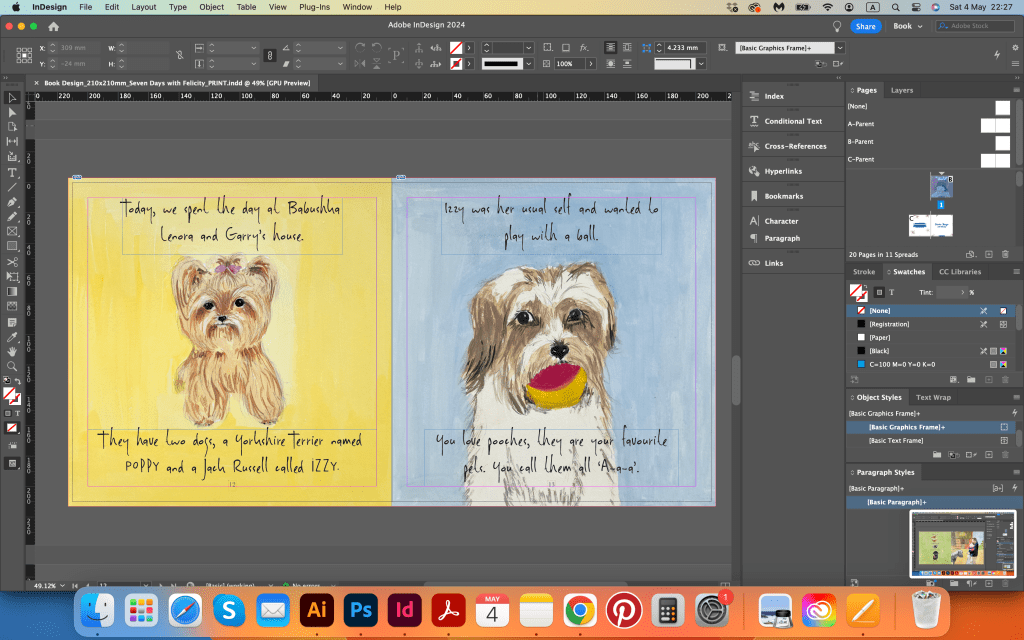The width and height of the screenshot is (1024, 640).
Task: Open the Bookmarks panel
Action: (783, 196)
